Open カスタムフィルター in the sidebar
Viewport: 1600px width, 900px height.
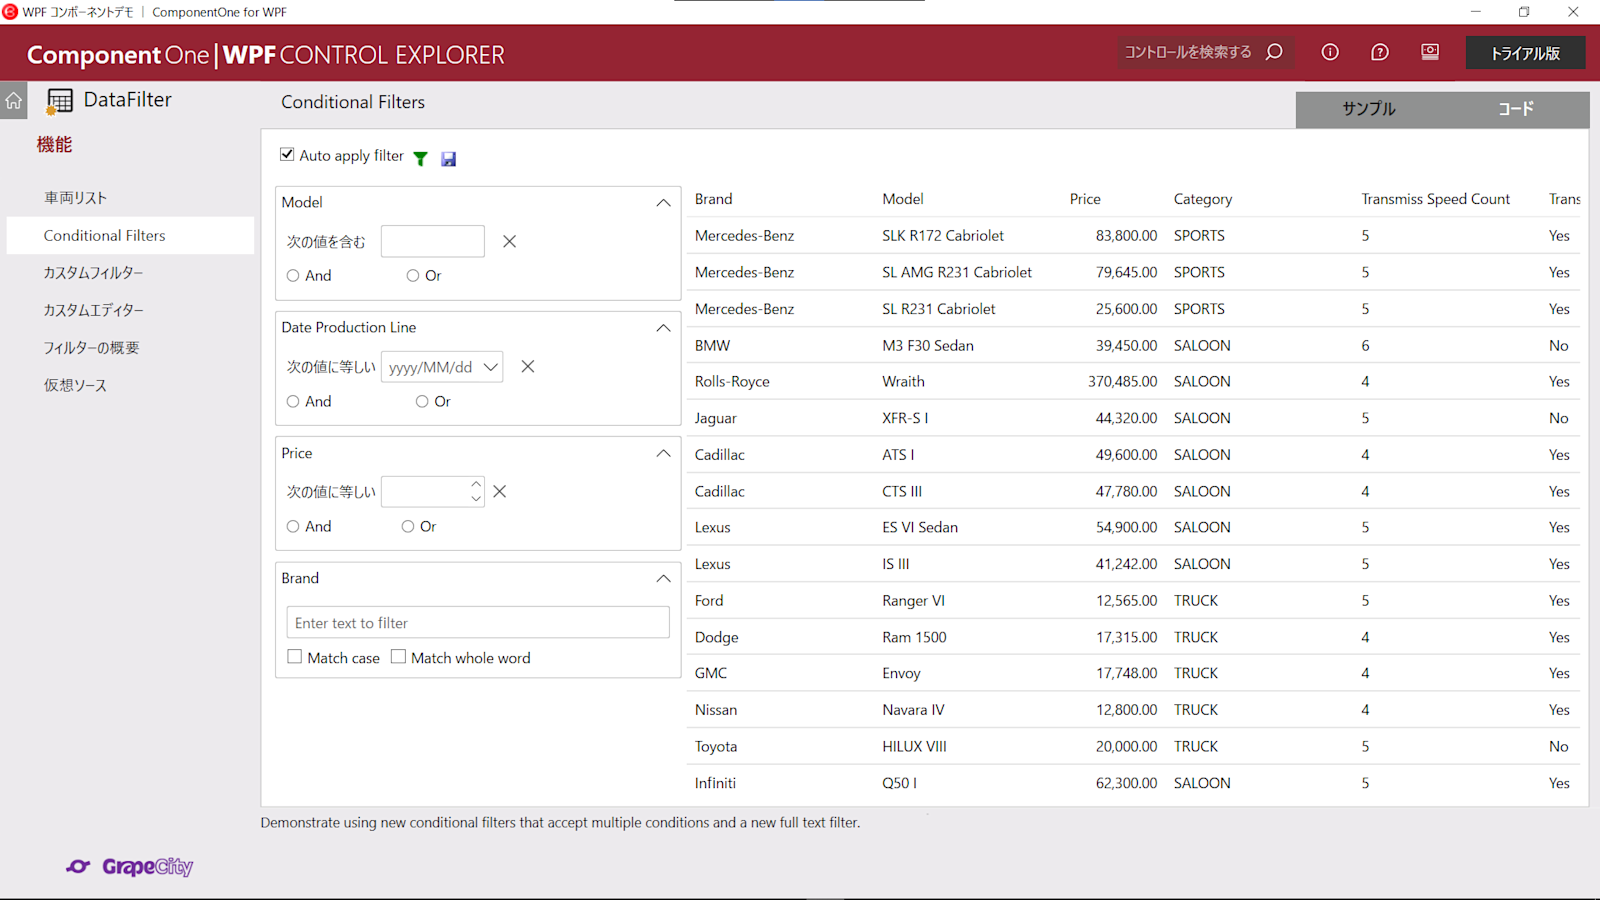(x=130, y=273)
